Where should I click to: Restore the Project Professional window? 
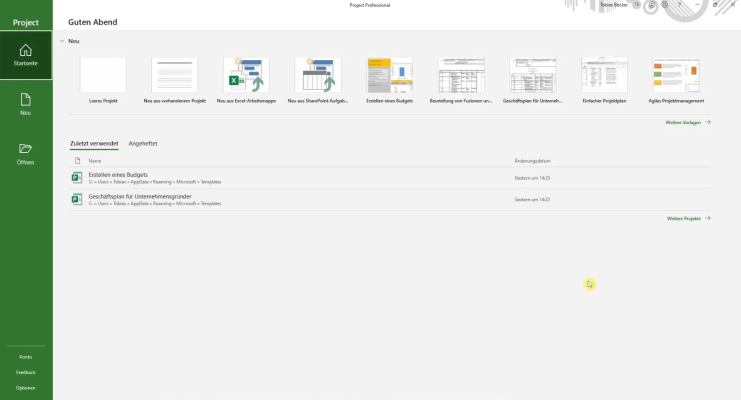click(715, 5)
